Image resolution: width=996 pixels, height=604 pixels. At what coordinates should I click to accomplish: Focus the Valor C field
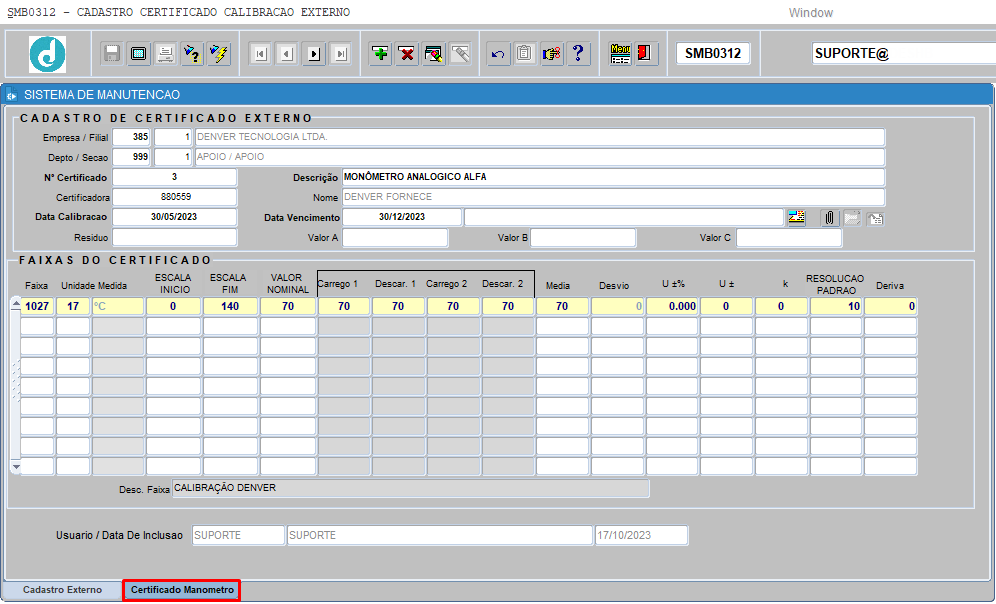click(789, 238)
